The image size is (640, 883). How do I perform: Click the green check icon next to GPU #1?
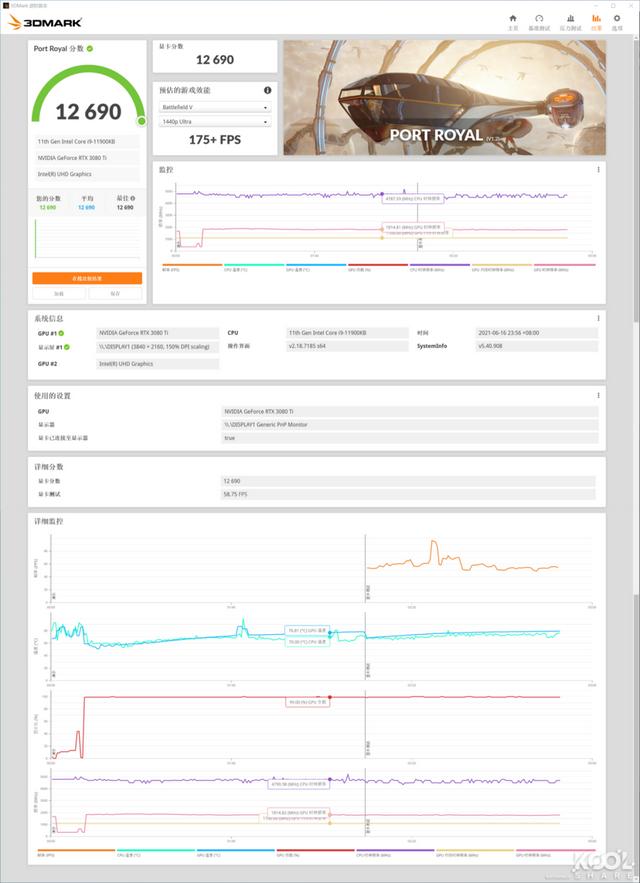click(x=61, y=333)
